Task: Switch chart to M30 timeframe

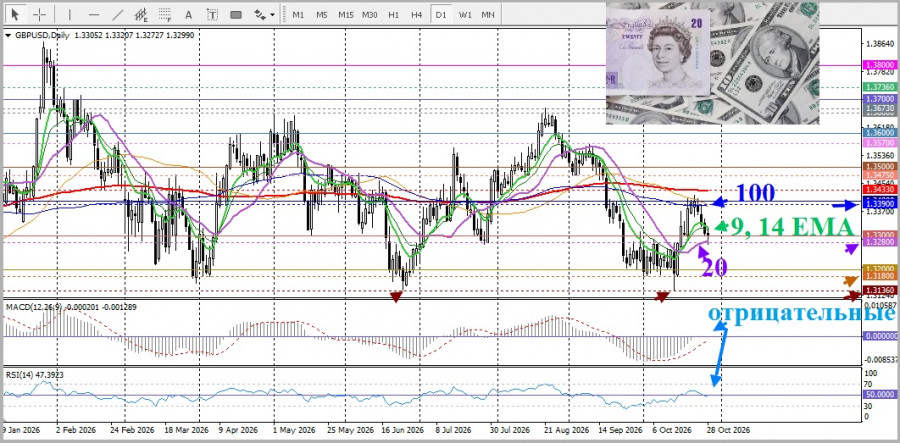Action: click(370, 14)
